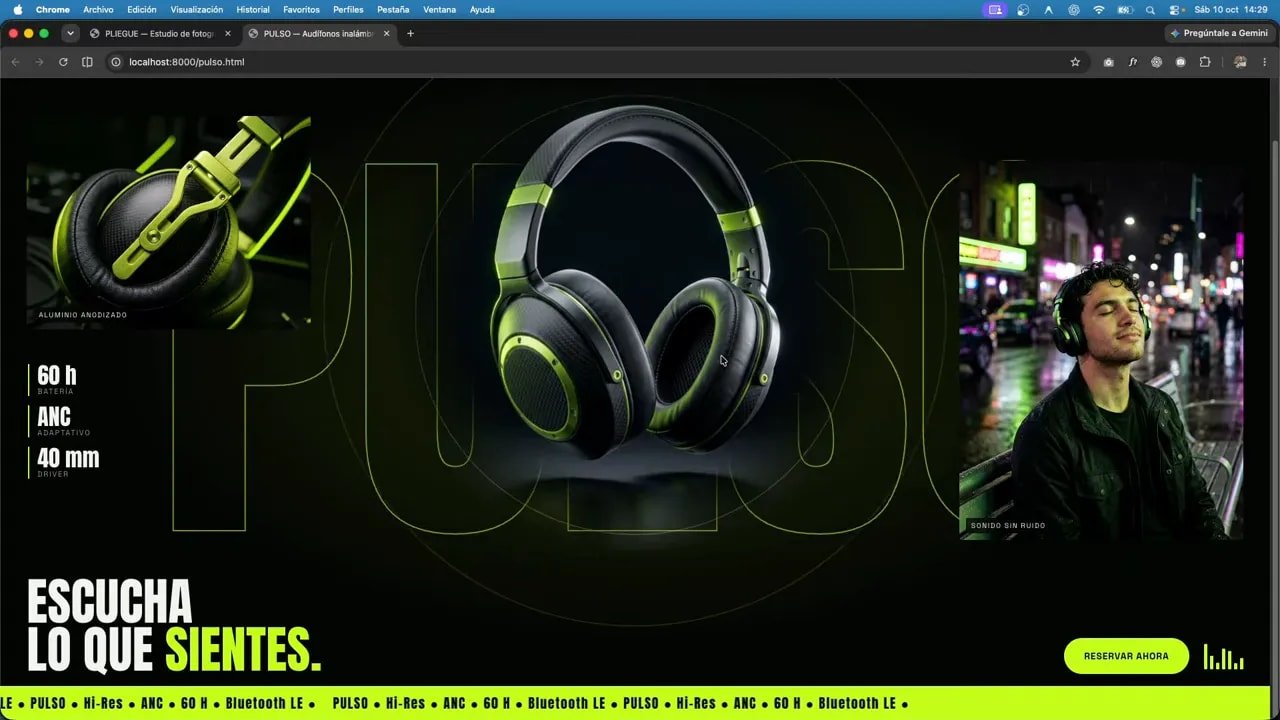
Task: Click the "SIENTES." headline word
Action: coord(243,650)
